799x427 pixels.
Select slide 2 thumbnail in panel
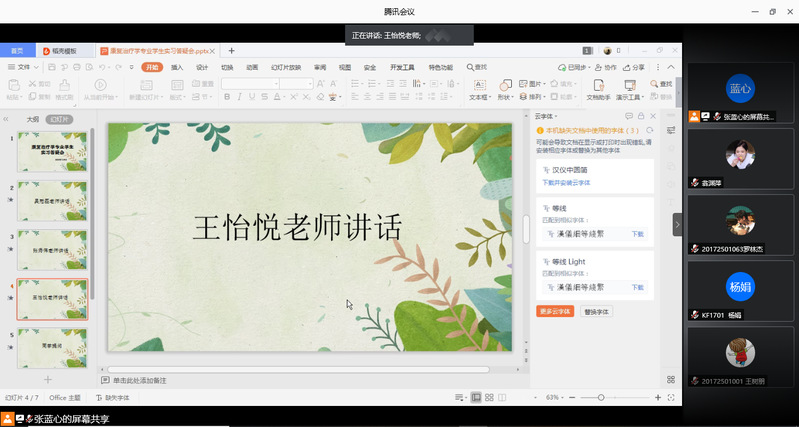click(53, 201)
